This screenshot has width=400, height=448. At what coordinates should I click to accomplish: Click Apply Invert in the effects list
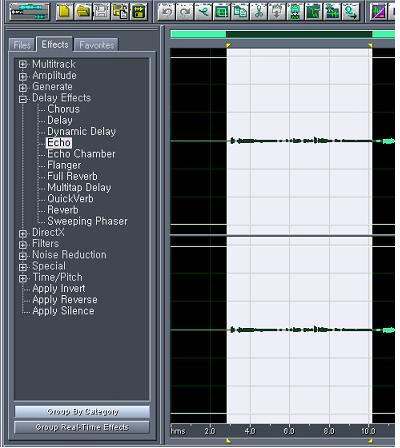pyautogui.click(x=59, y=289)
